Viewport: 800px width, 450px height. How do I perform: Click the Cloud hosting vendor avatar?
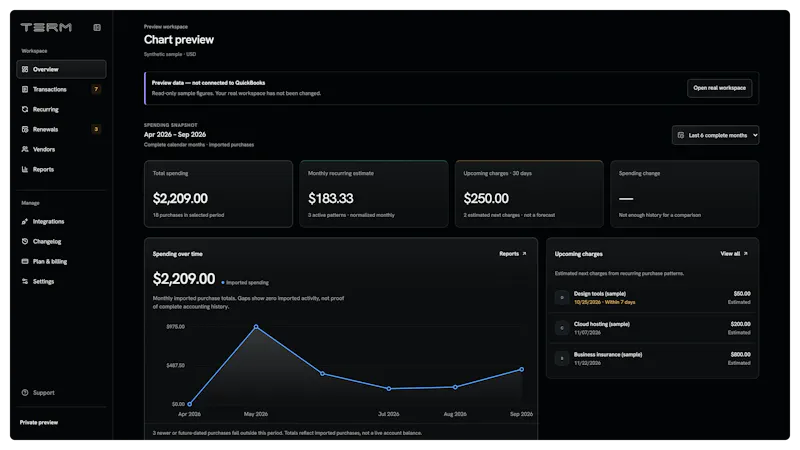point(562,328)
